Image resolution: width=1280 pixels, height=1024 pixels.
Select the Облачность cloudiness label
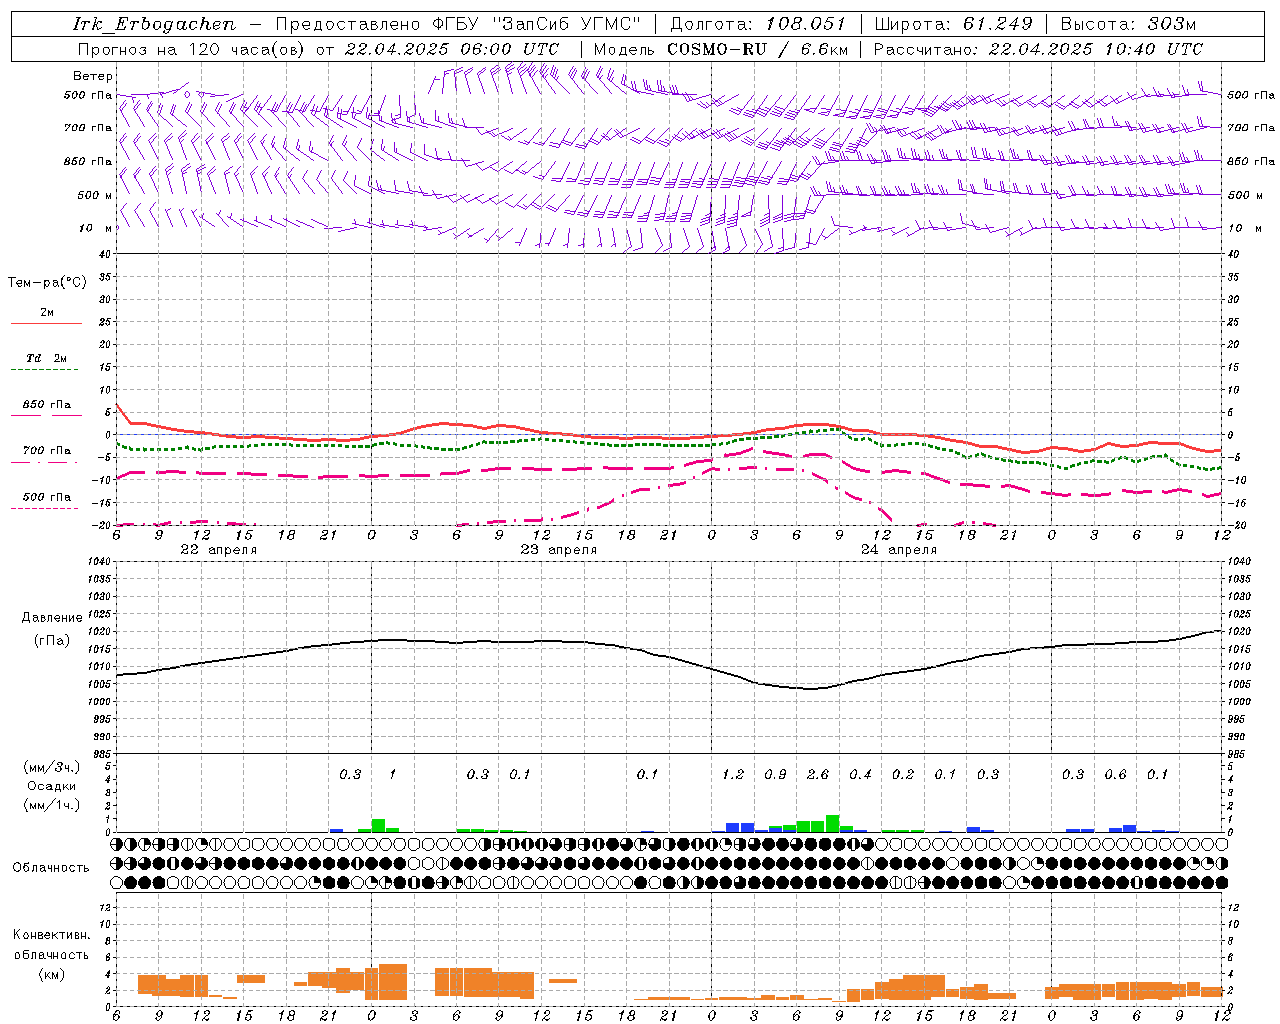tap(51, 868)
